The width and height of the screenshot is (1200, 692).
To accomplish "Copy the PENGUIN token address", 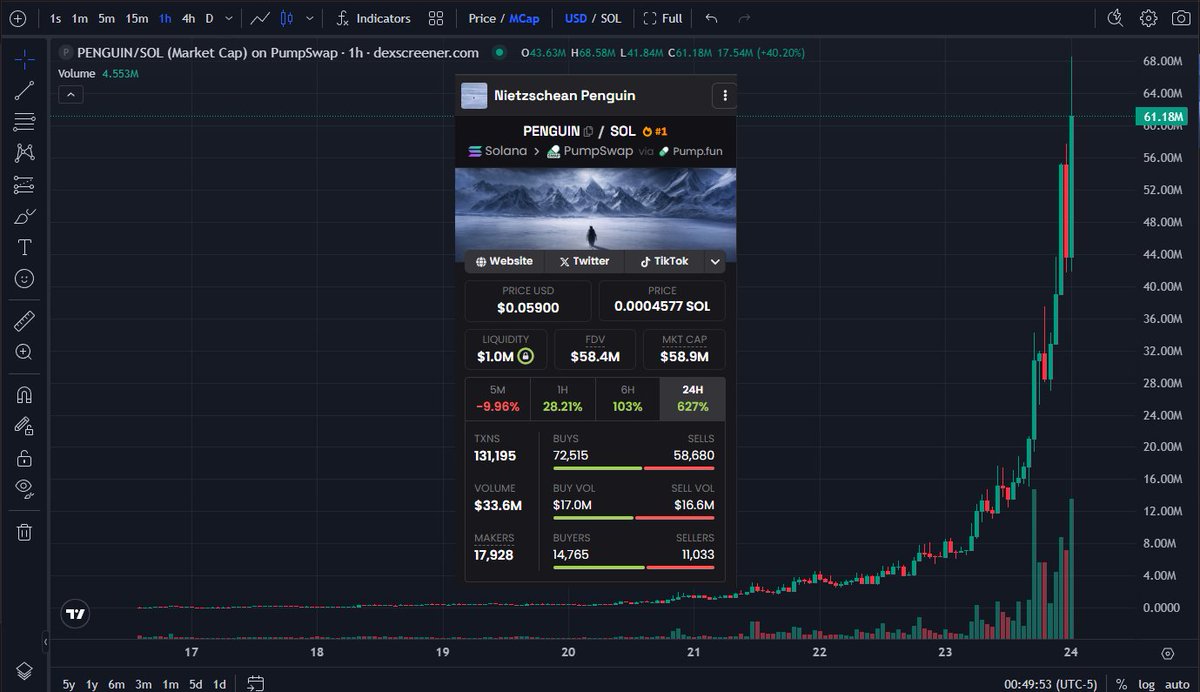I will (x=588, y=131).
